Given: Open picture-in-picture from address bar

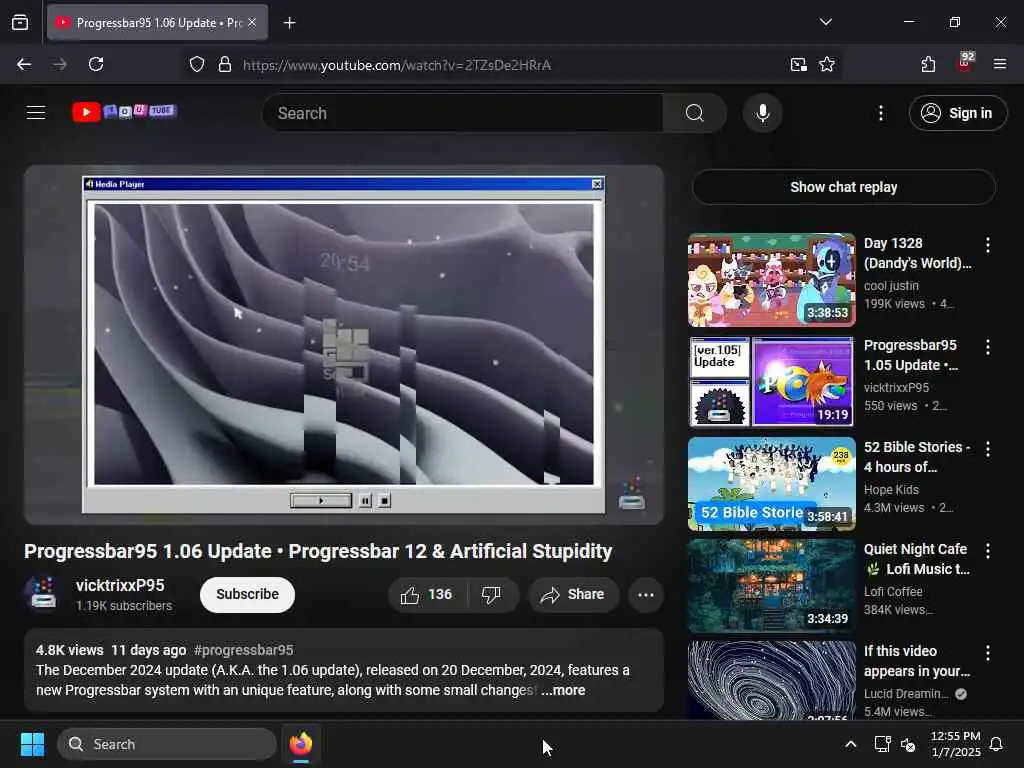Looking at the screenshot, I should 798,64.
